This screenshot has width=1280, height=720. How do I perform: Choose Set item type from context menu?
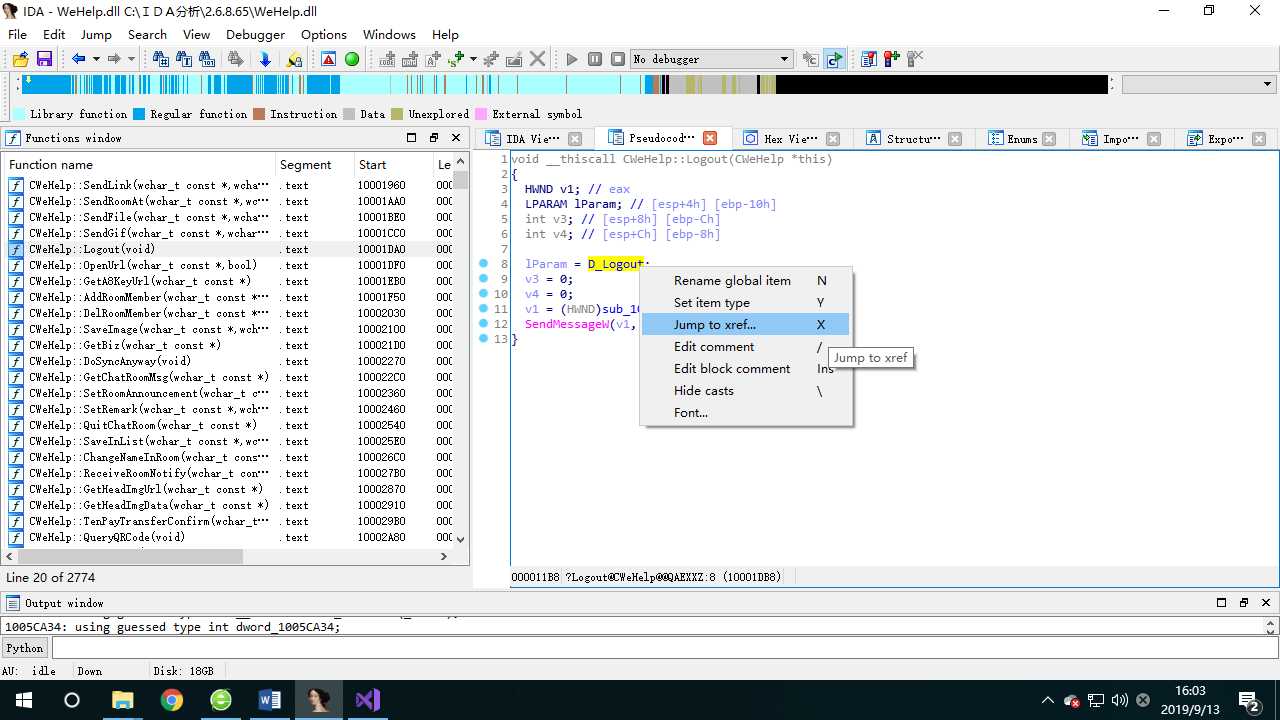(746, 303)
